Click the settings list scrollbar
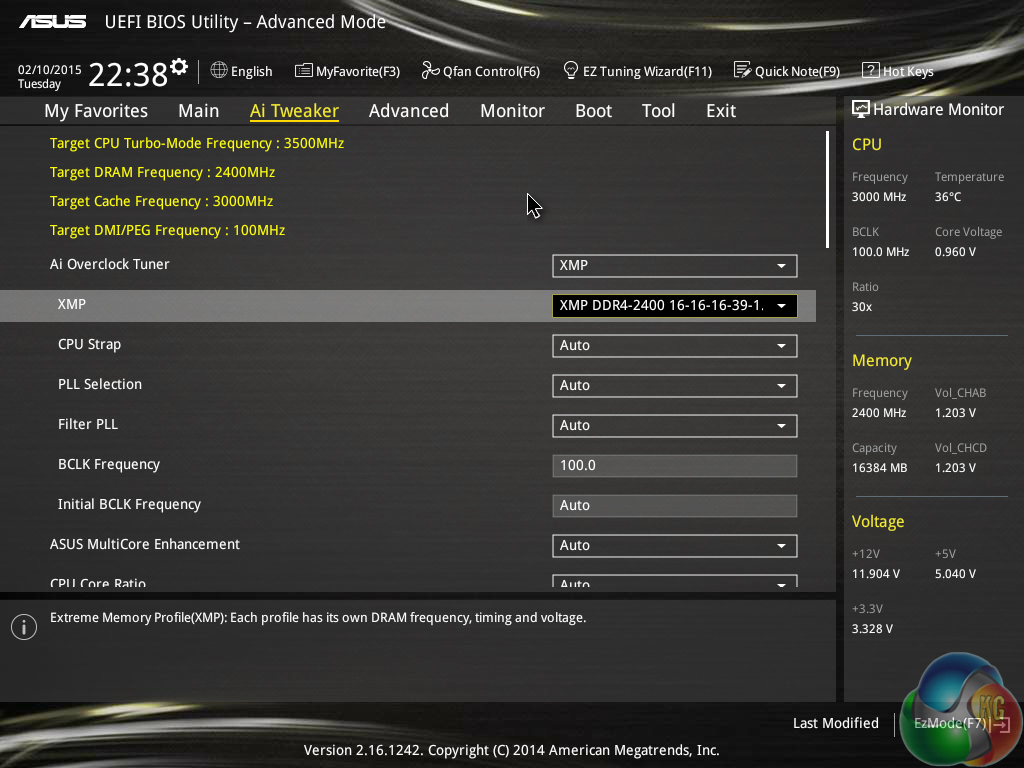 click(x=827, y=189)
